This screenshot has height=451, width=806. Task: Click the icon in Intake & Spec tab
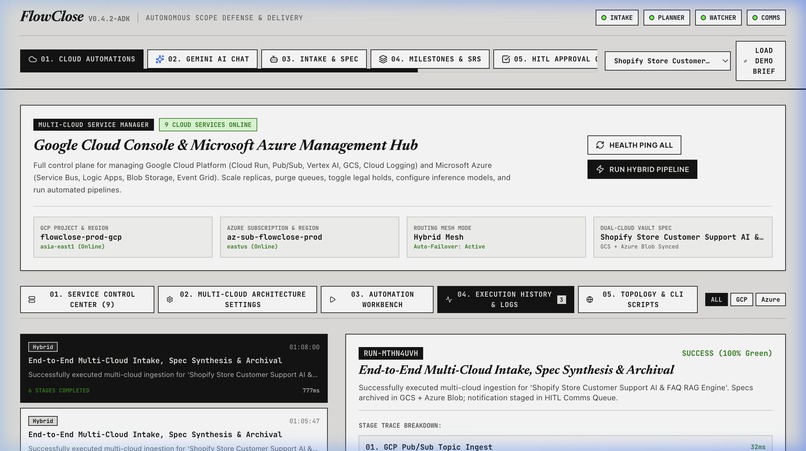(273, 60)
